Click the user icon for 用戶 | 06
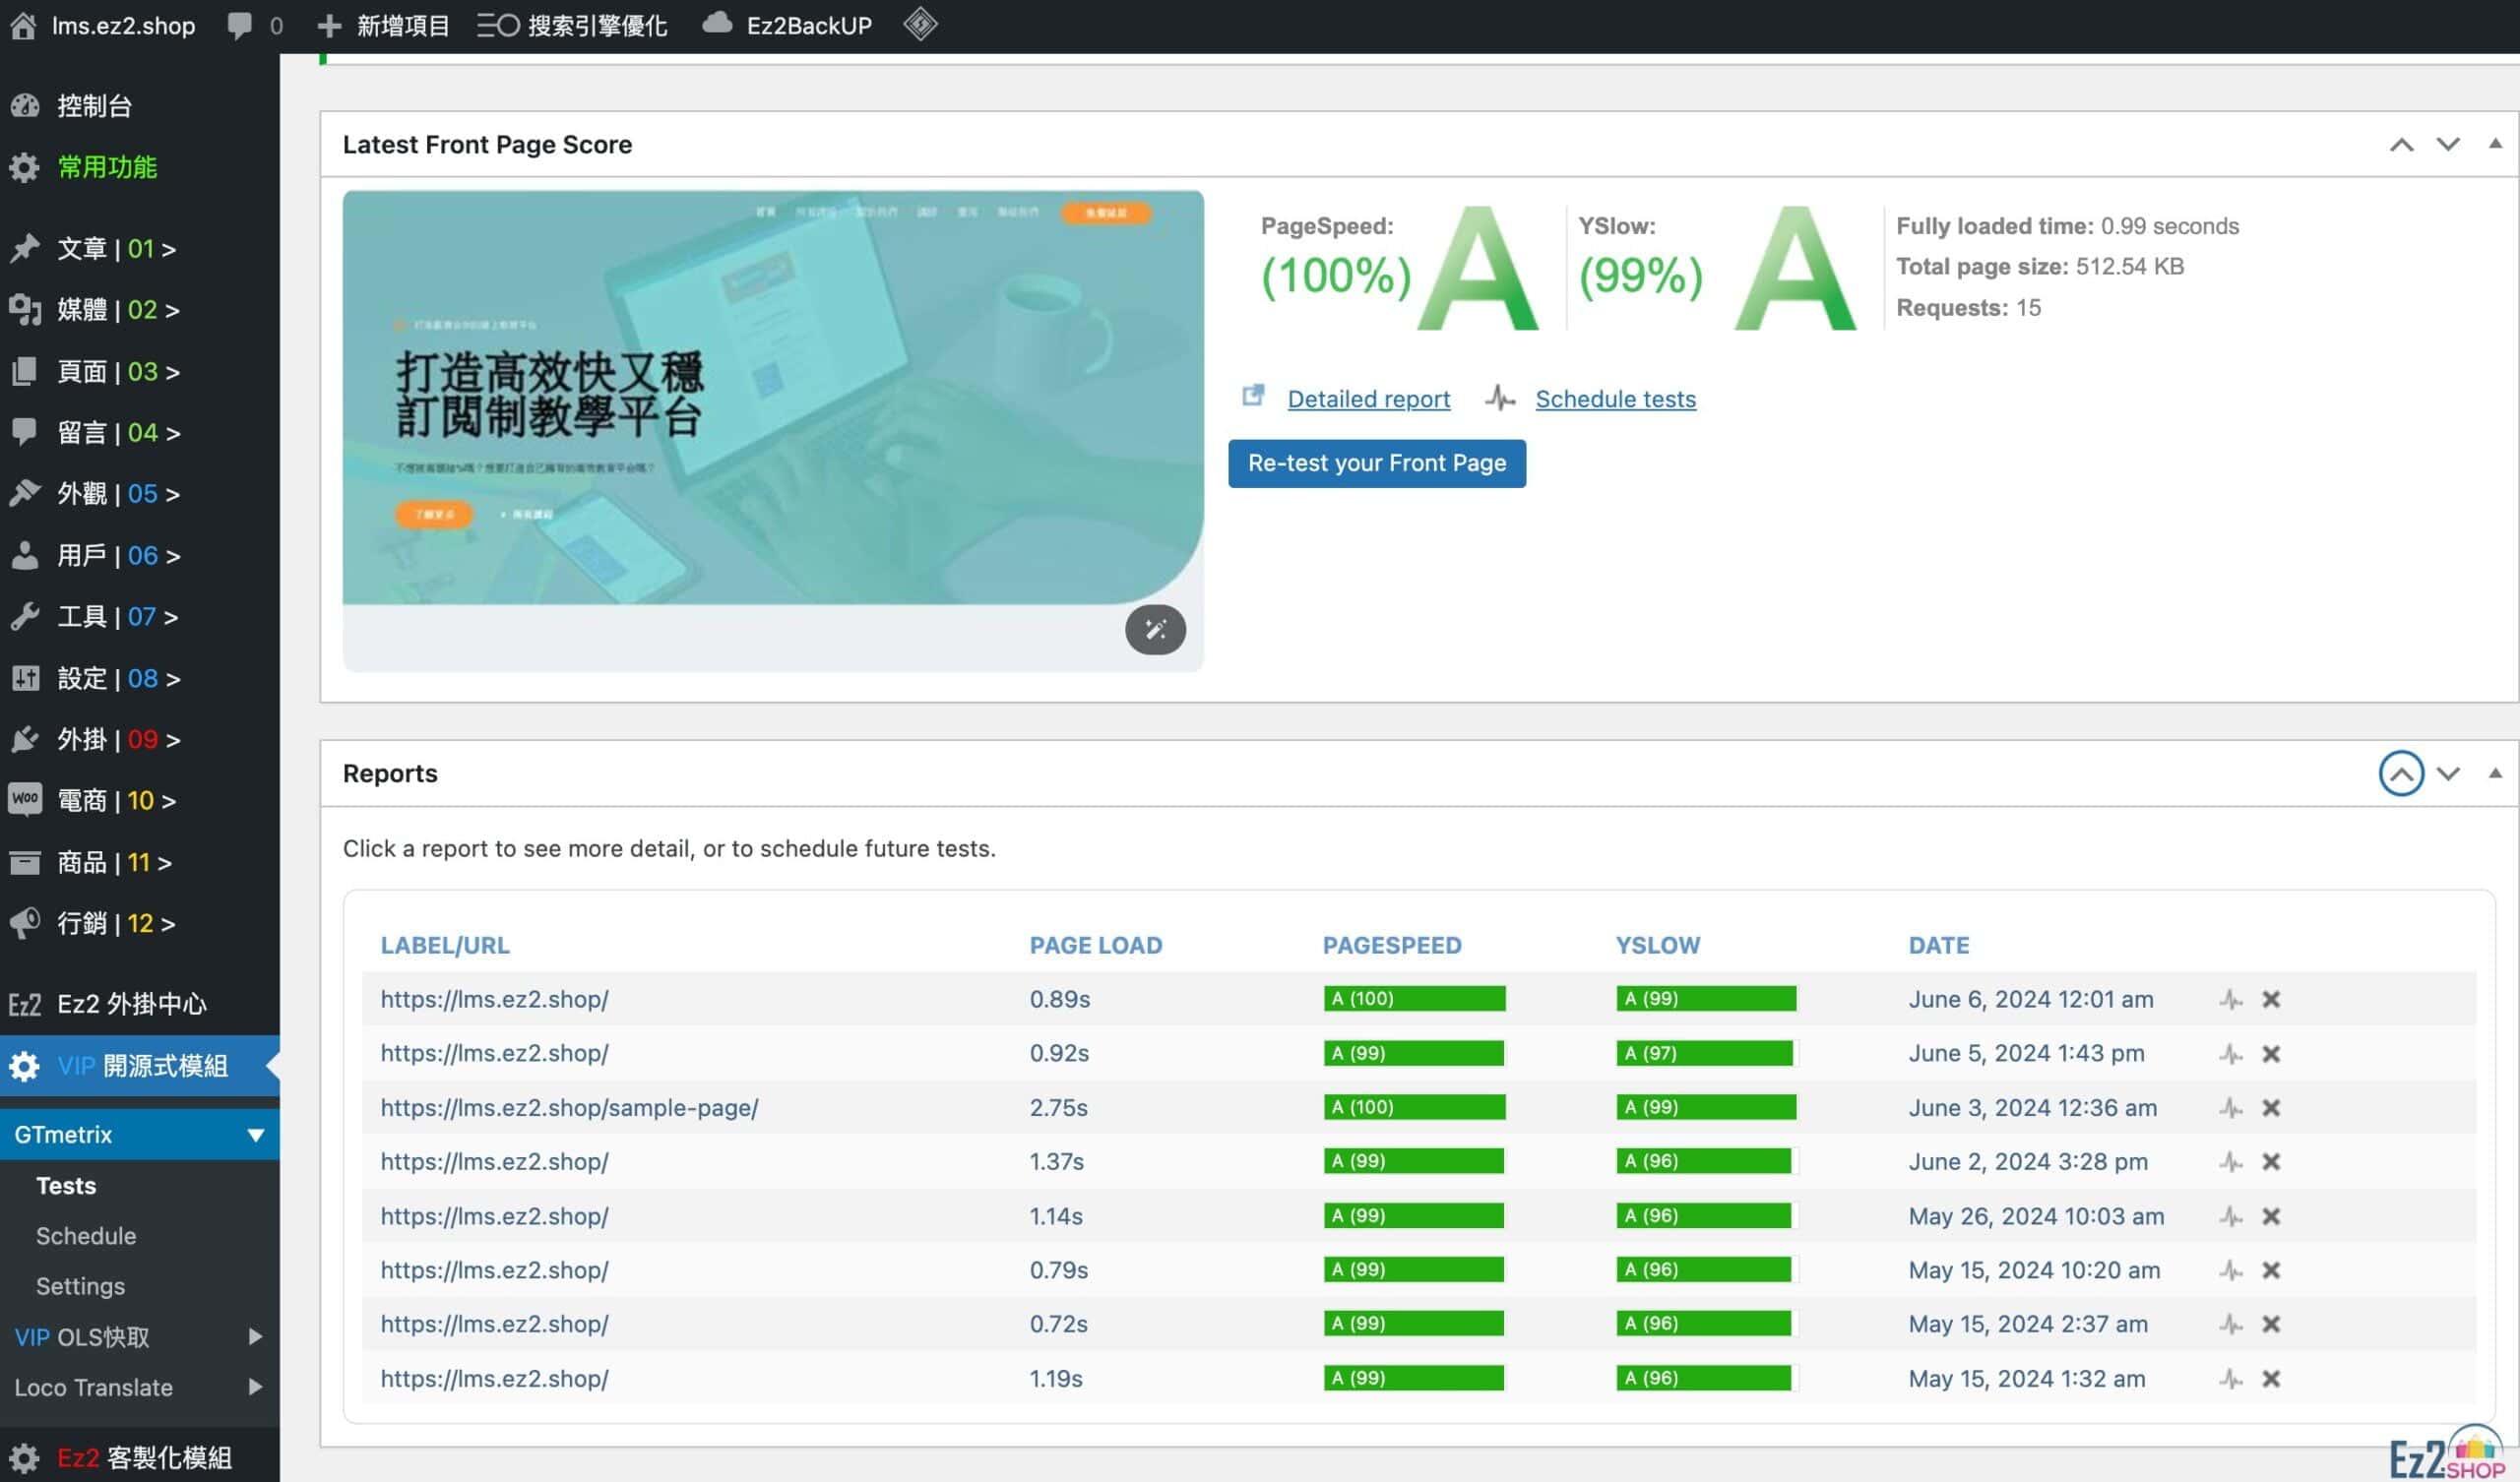 (x=25, y=555)
